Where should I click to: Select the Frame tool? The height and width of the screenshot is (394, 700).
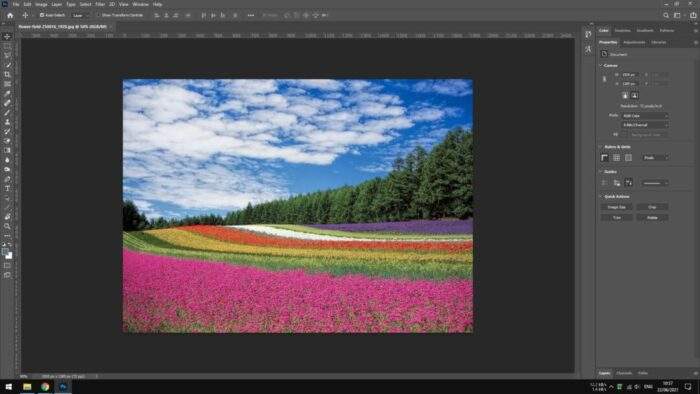point(7,84)
